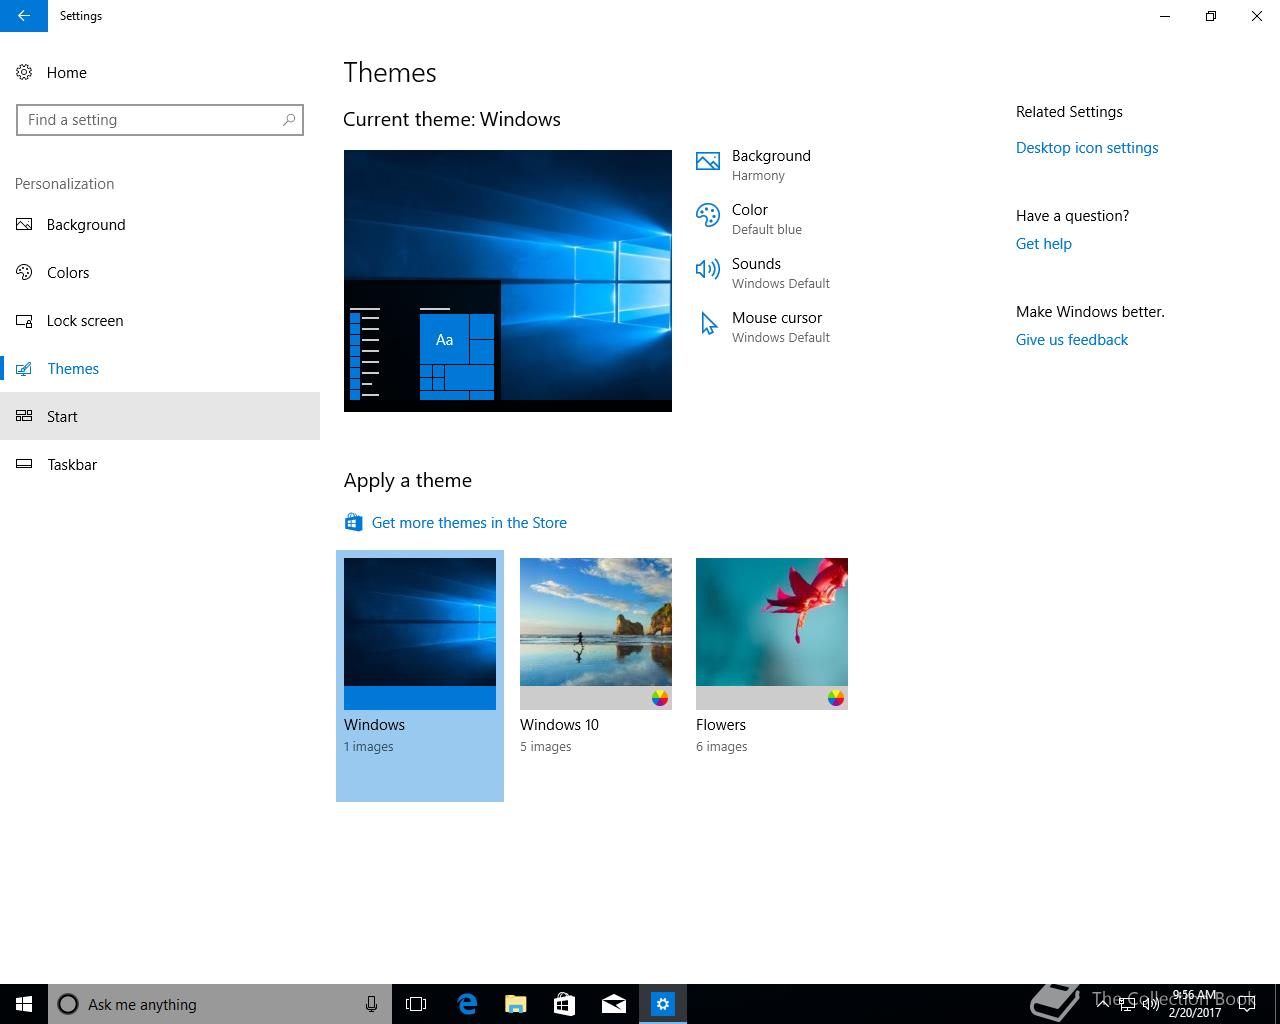
Task: Click the color wheel on Windows 10 theme
Action: coord(660,698)
